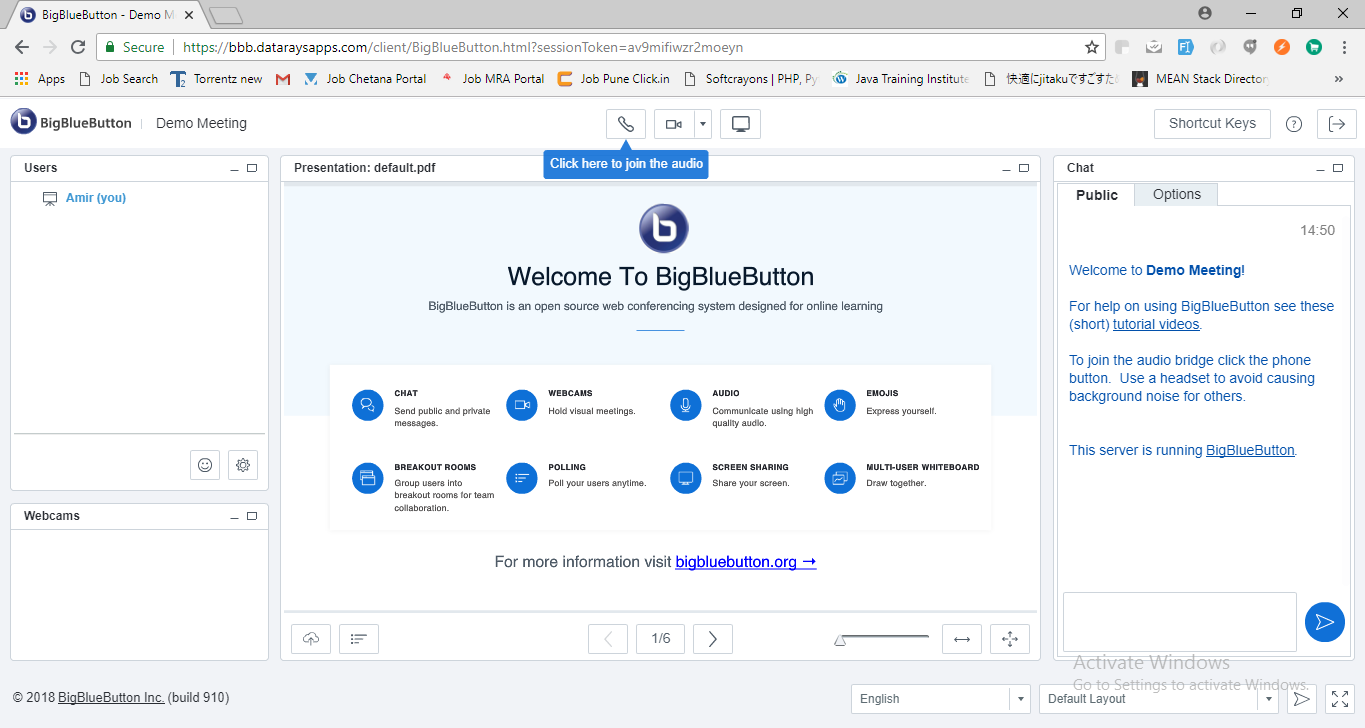Screen dimensions: 1365x728
Task: Enter fullscreen mode
Action: click(1339, 698)
